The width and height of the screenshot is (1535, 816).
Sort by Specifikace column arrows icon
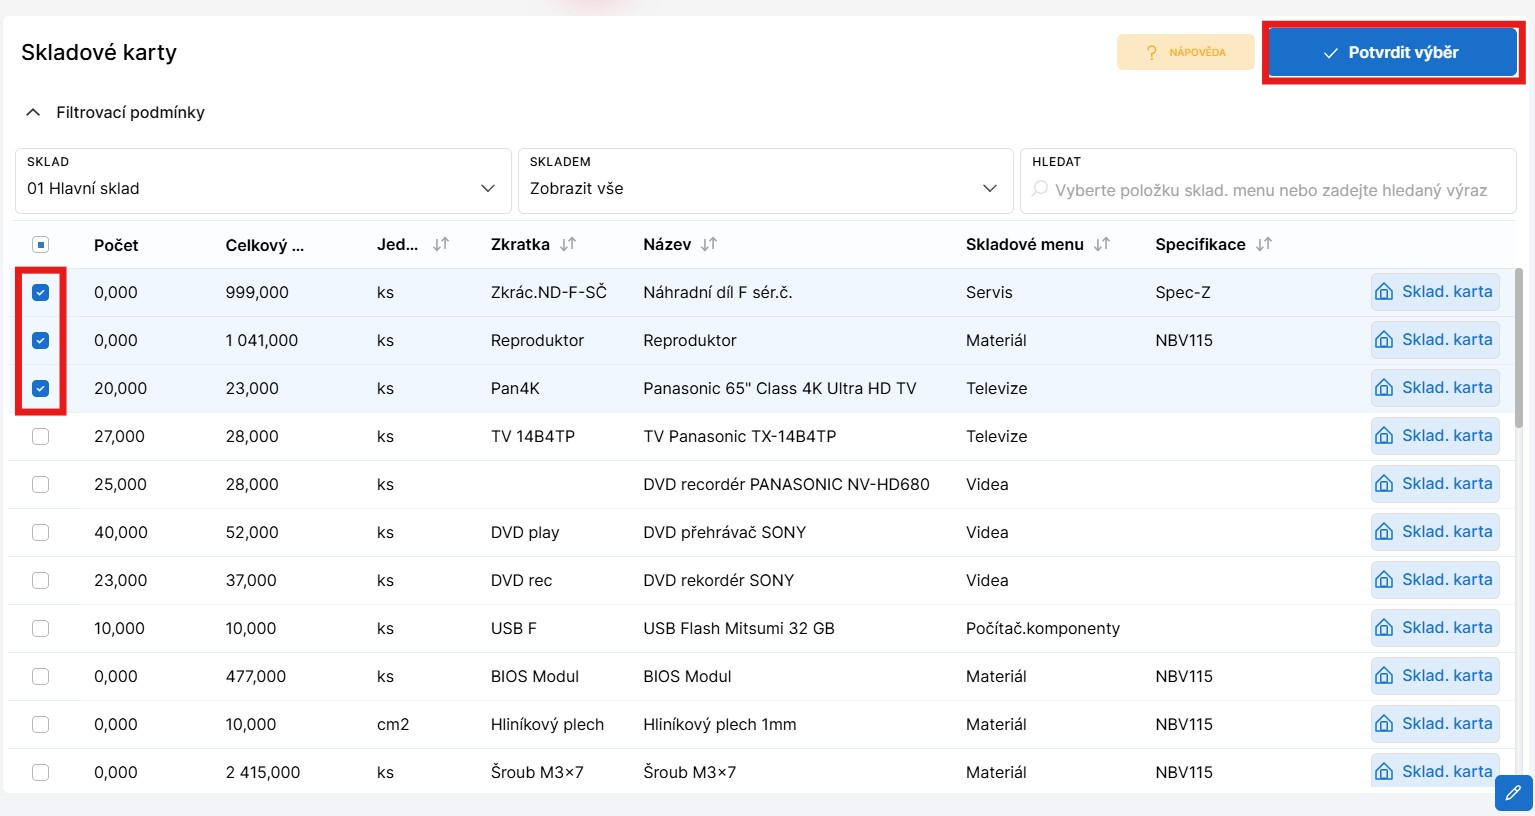click(x=1264, y=244)
